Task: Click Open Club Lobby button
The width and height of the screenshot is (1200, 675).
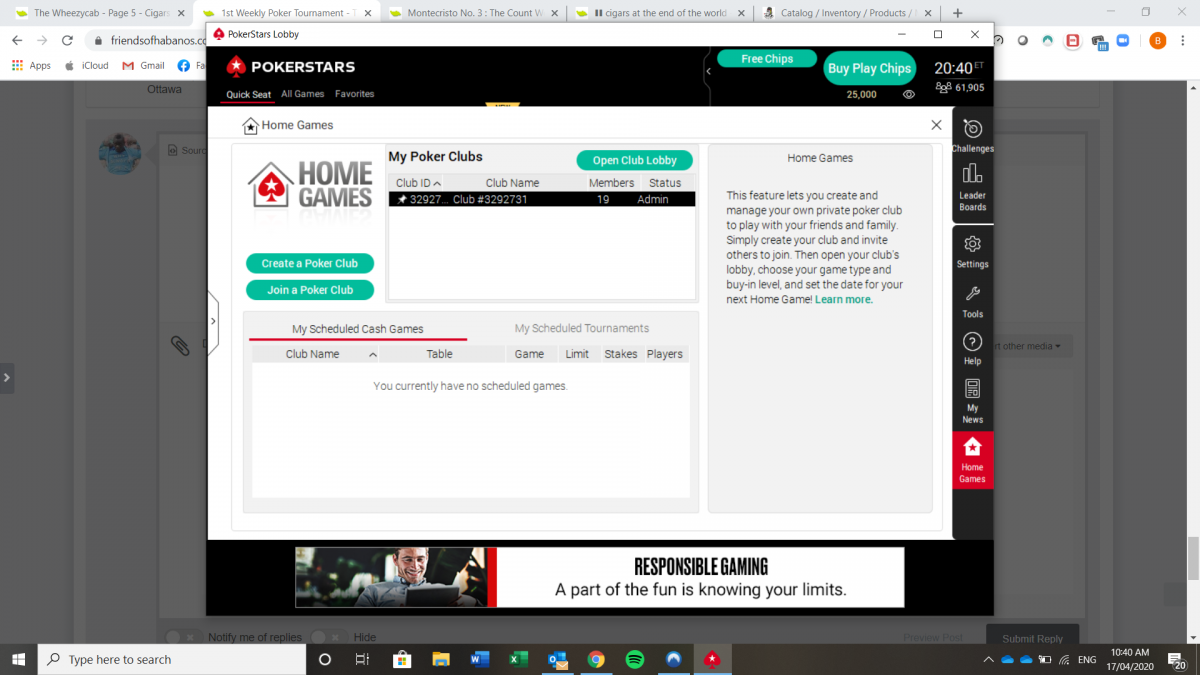Action: (x=635, y=160)
